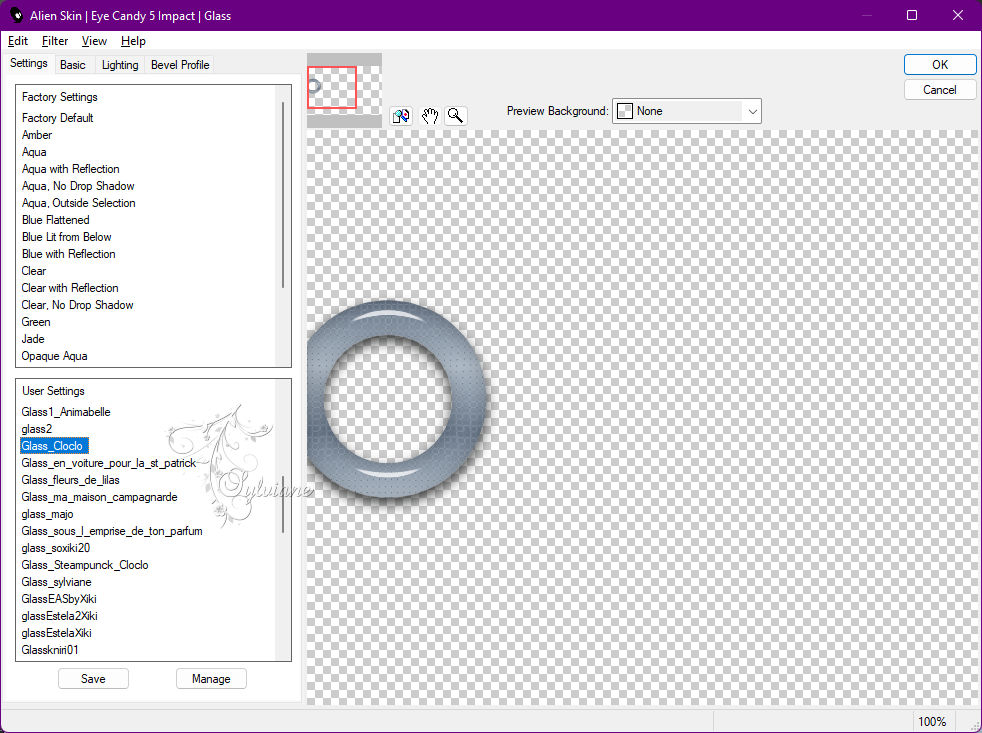Select the hand pan tool

pos(429,116)
